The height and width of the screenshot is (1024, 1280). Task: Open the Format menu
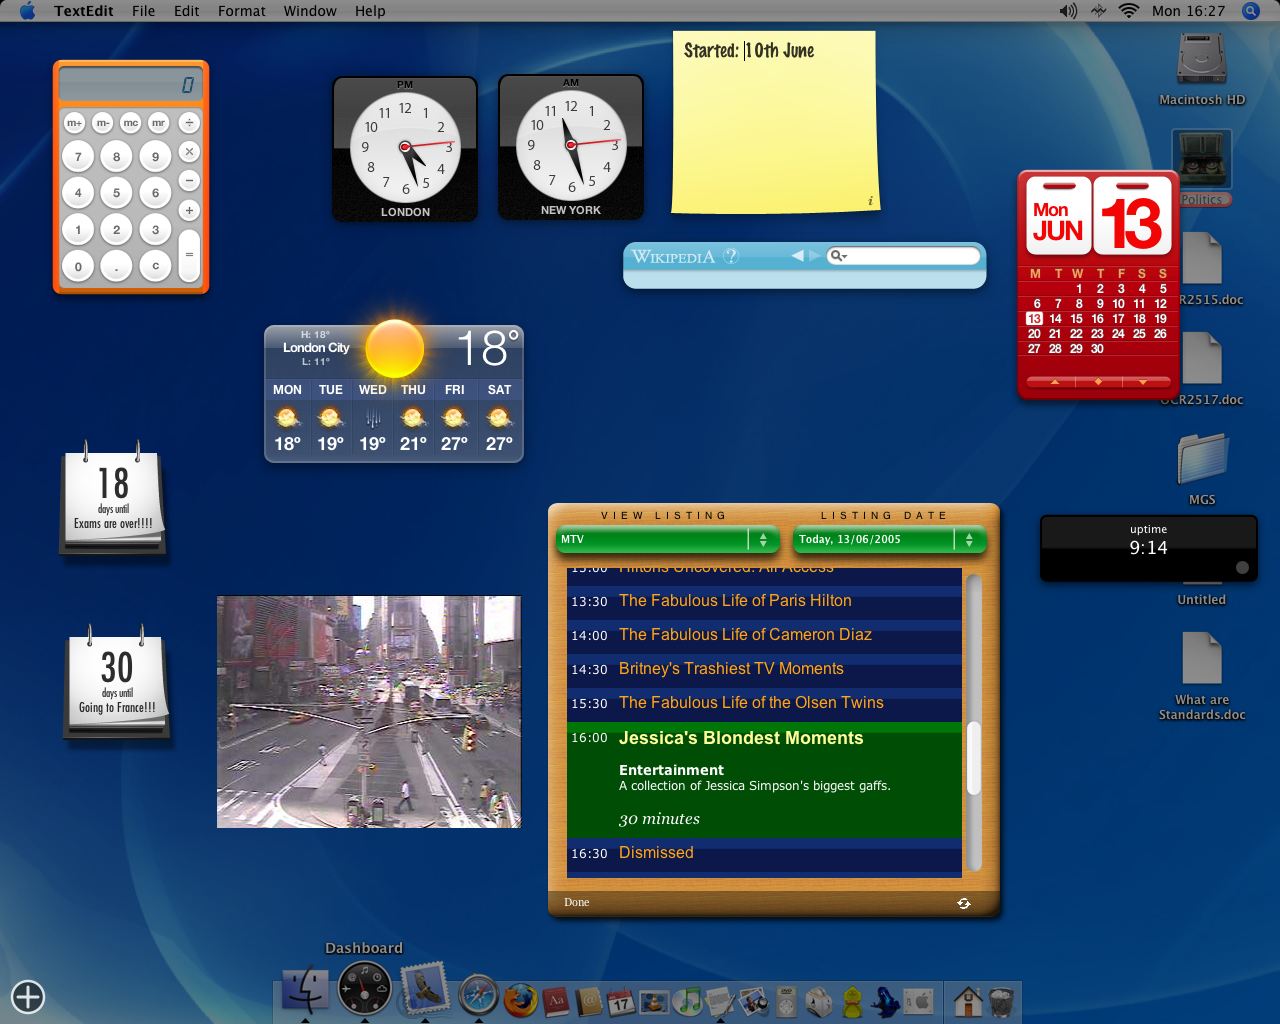coord(242,11)
